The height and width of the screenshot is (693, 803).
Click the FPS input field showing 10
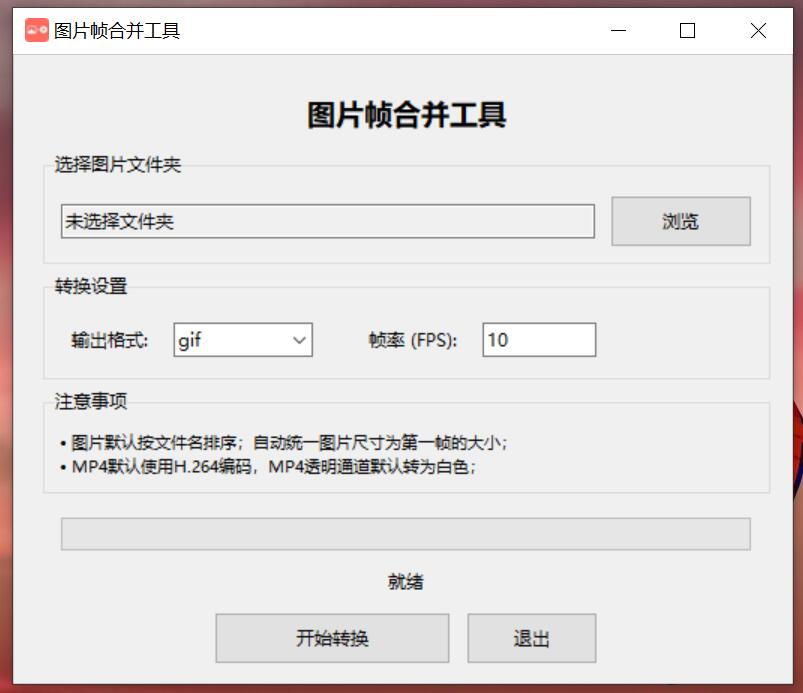coord(538,340)
